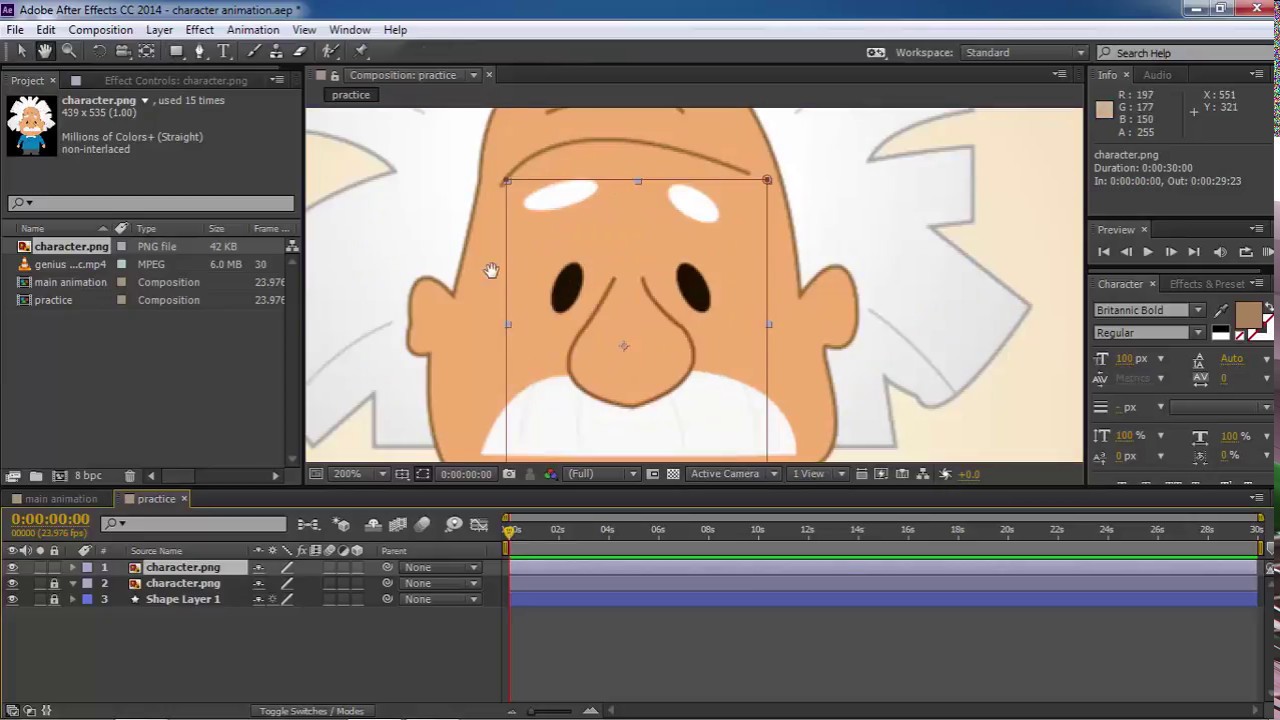Switch to the main animation timeline tab

(x=61, y=499)
